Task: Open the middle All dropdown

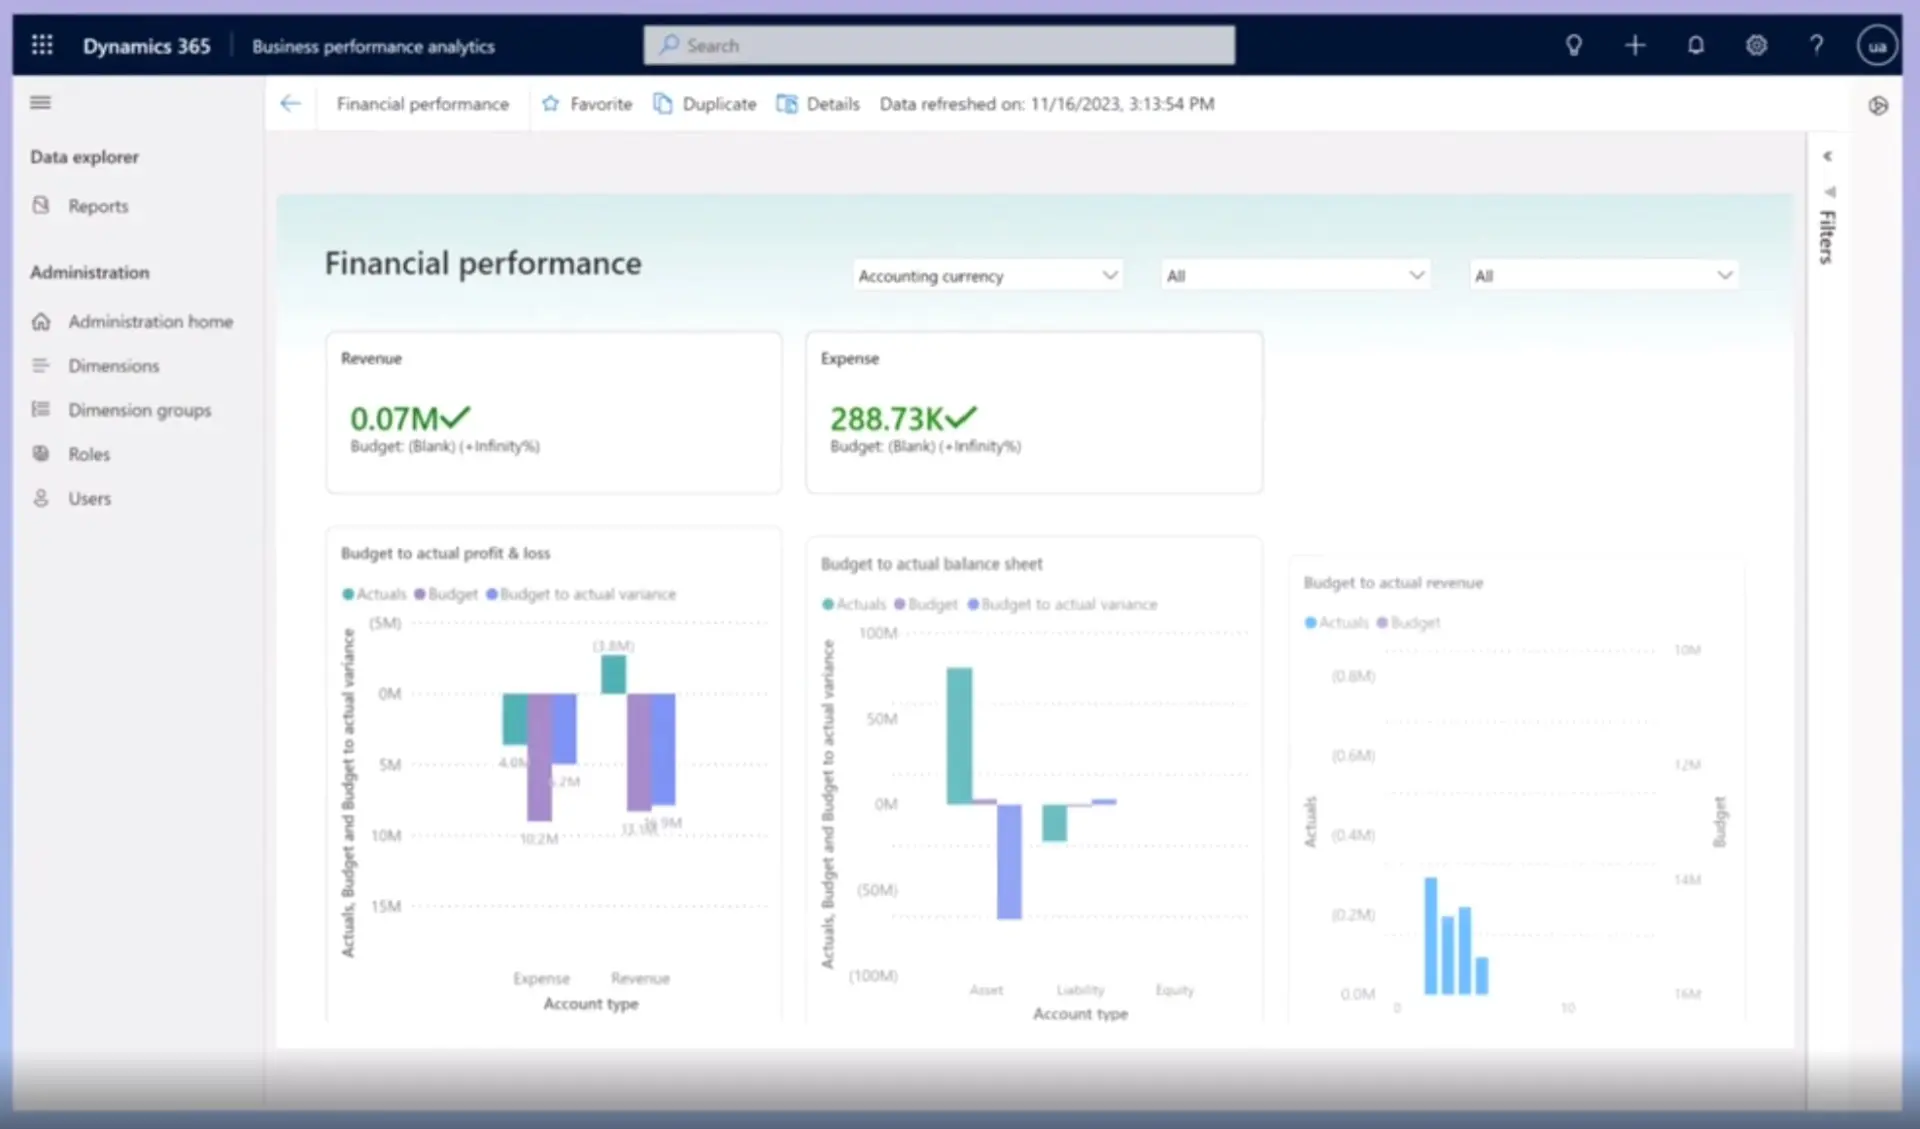Action: [1294, 276]
